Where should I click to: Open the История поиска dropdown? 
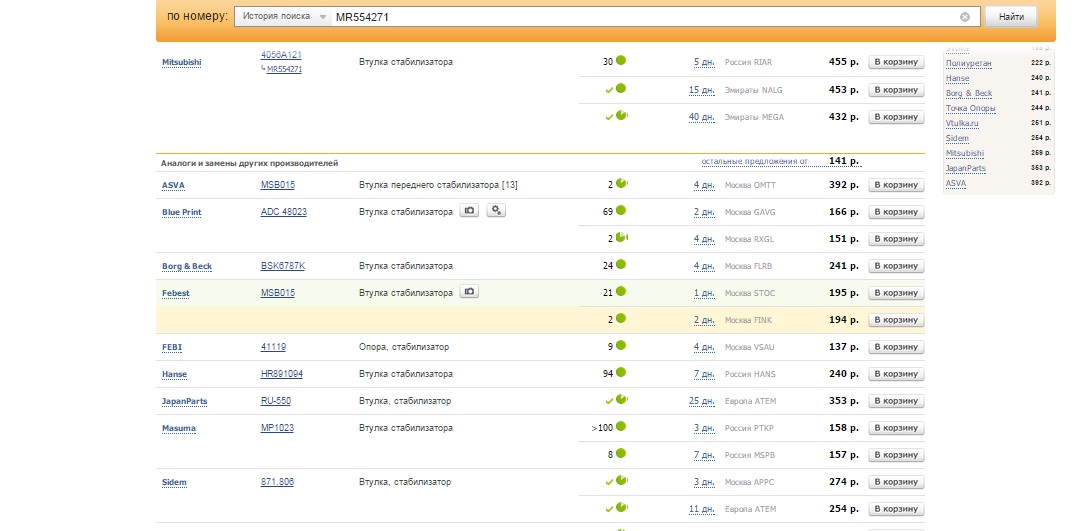pos(285,17)
